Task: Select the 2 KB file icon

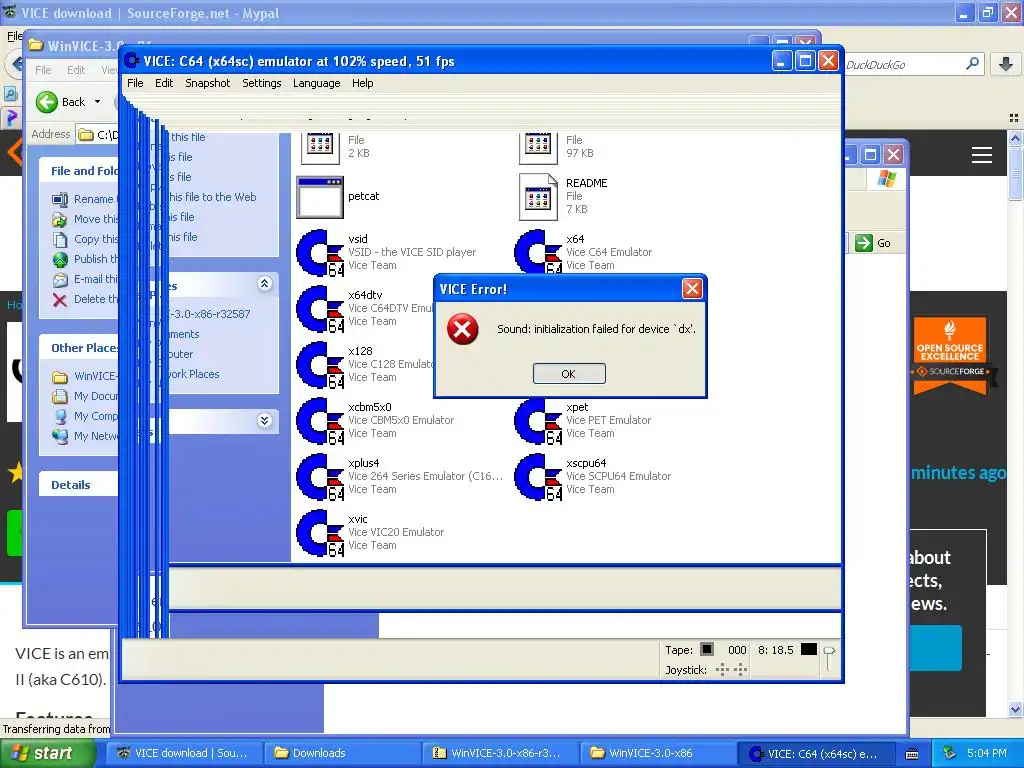Action: pos(320,147)
